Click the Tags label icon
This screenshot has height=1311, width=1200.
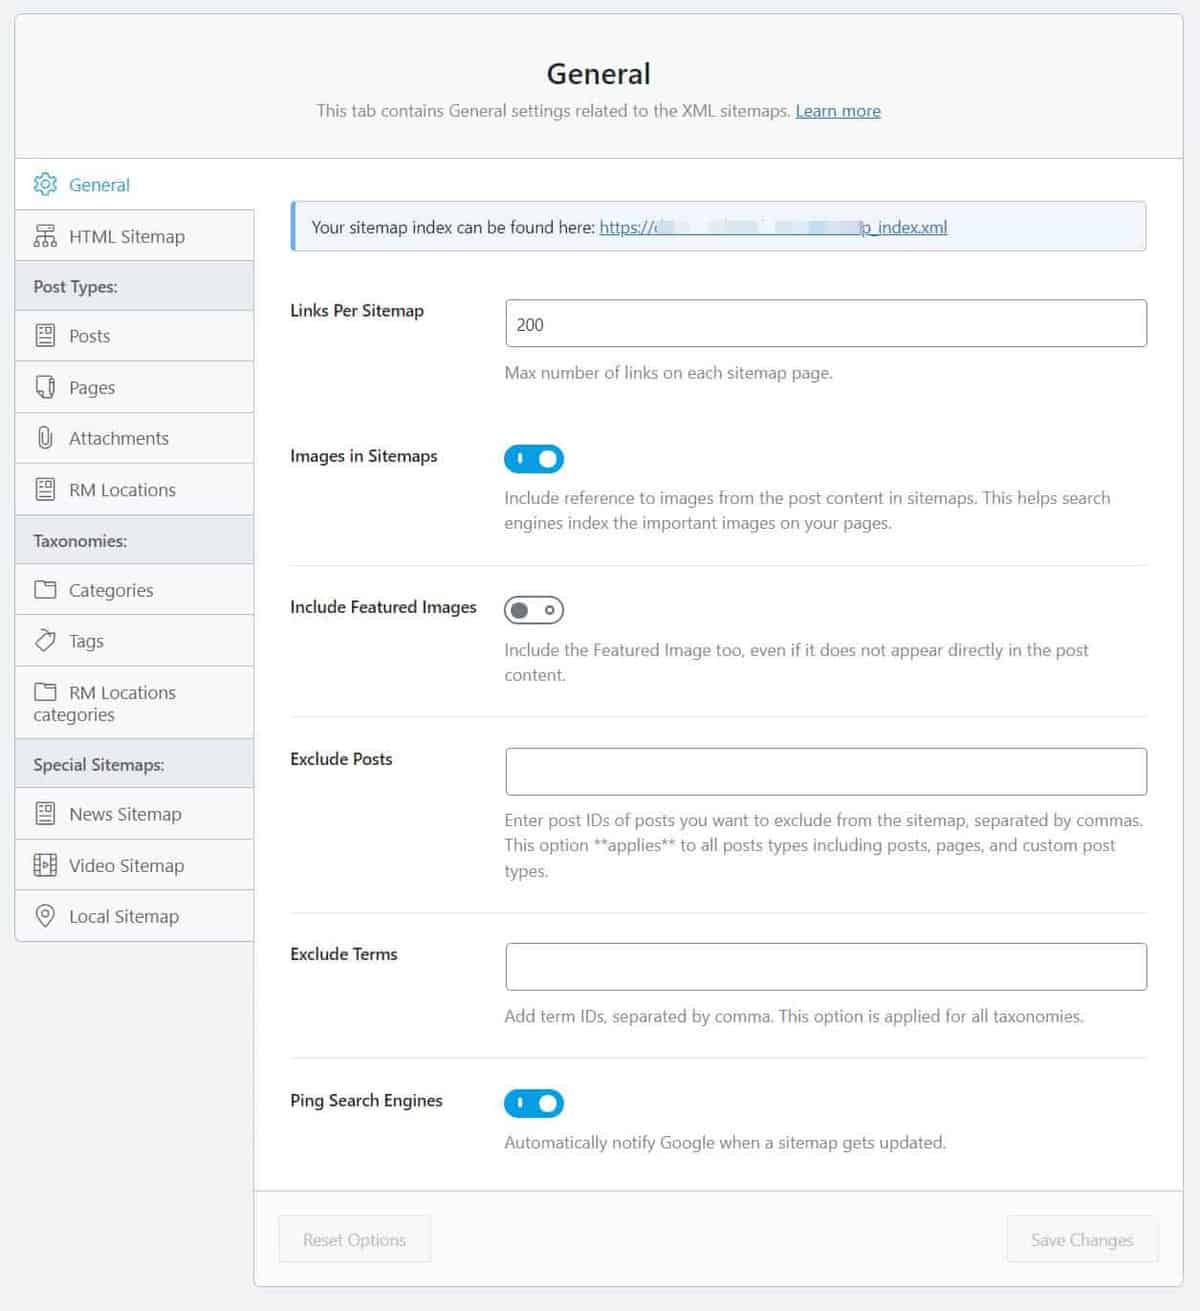pos(45,641)
